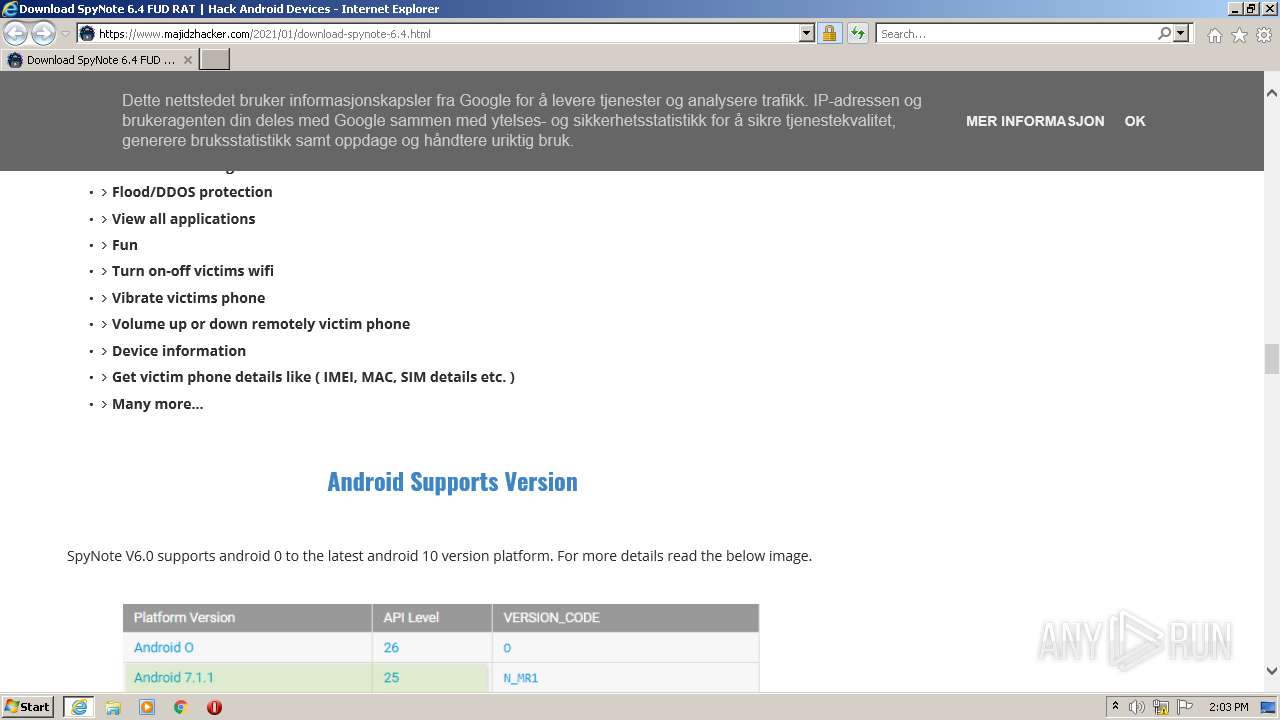Click Internet Explorer taskbar icon
Image resolution: width=1280 pixels, height=720 pixels.
coord(79,707)
